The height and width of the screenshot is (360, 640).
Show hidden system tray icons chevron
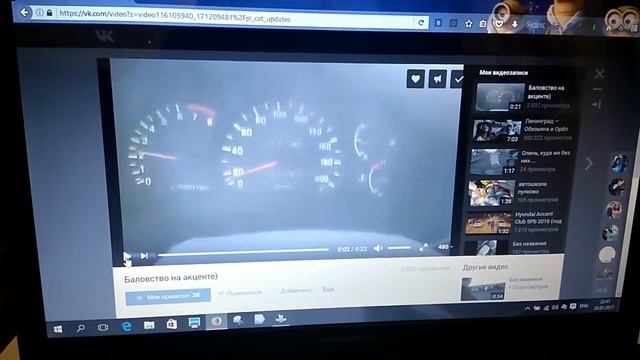[527, 309]
